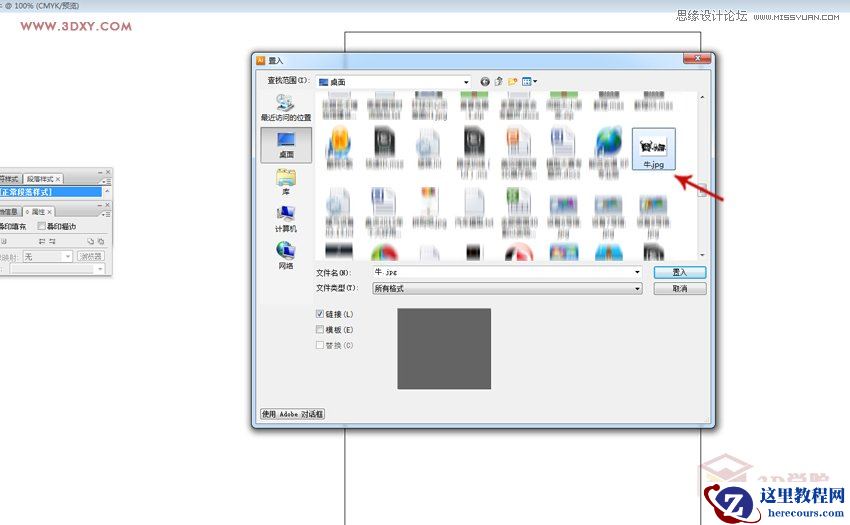Viewport: 850px width, 525px height.
Task: Expand the URL dropdown in 属性 panel
Action: coord(100,269)
